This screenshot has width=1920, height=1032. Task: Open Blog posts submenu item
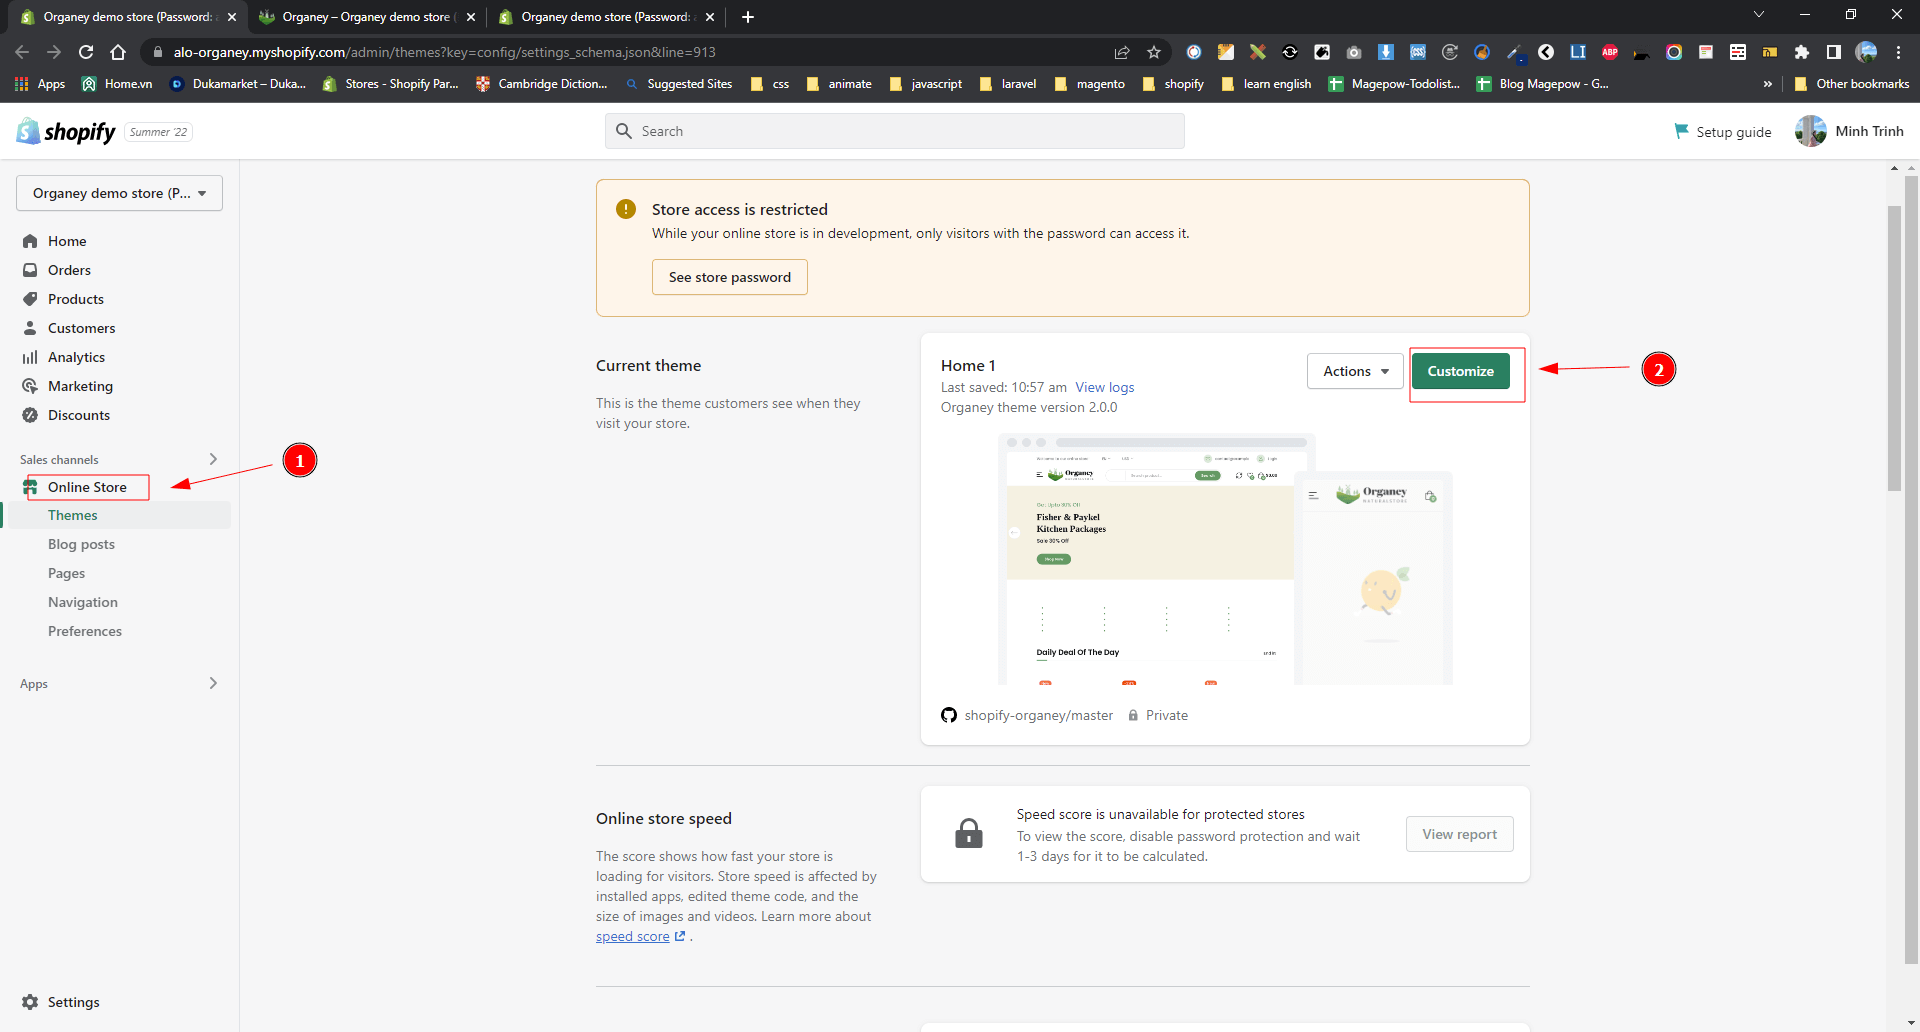click(81, 544)
